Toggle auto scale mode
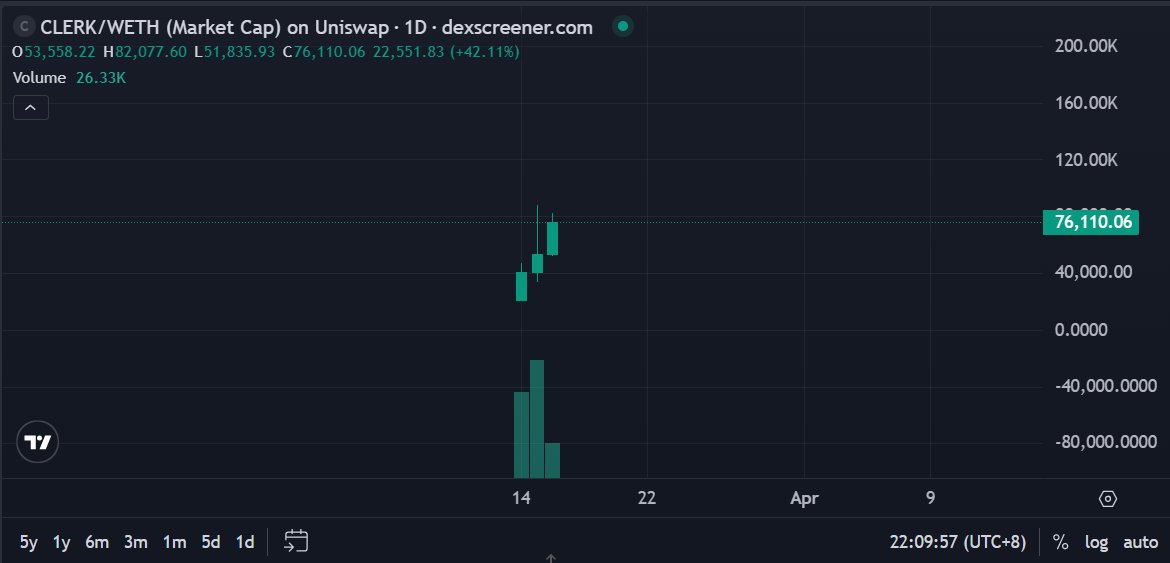Image resolution: width=1170 pixels, height=563 pixels. pos(1141,542)
